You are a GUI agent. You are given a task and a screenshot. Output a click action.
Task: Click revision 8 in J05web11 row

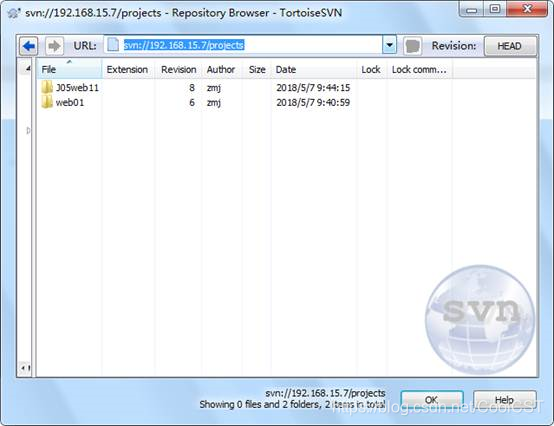point(192,88)
